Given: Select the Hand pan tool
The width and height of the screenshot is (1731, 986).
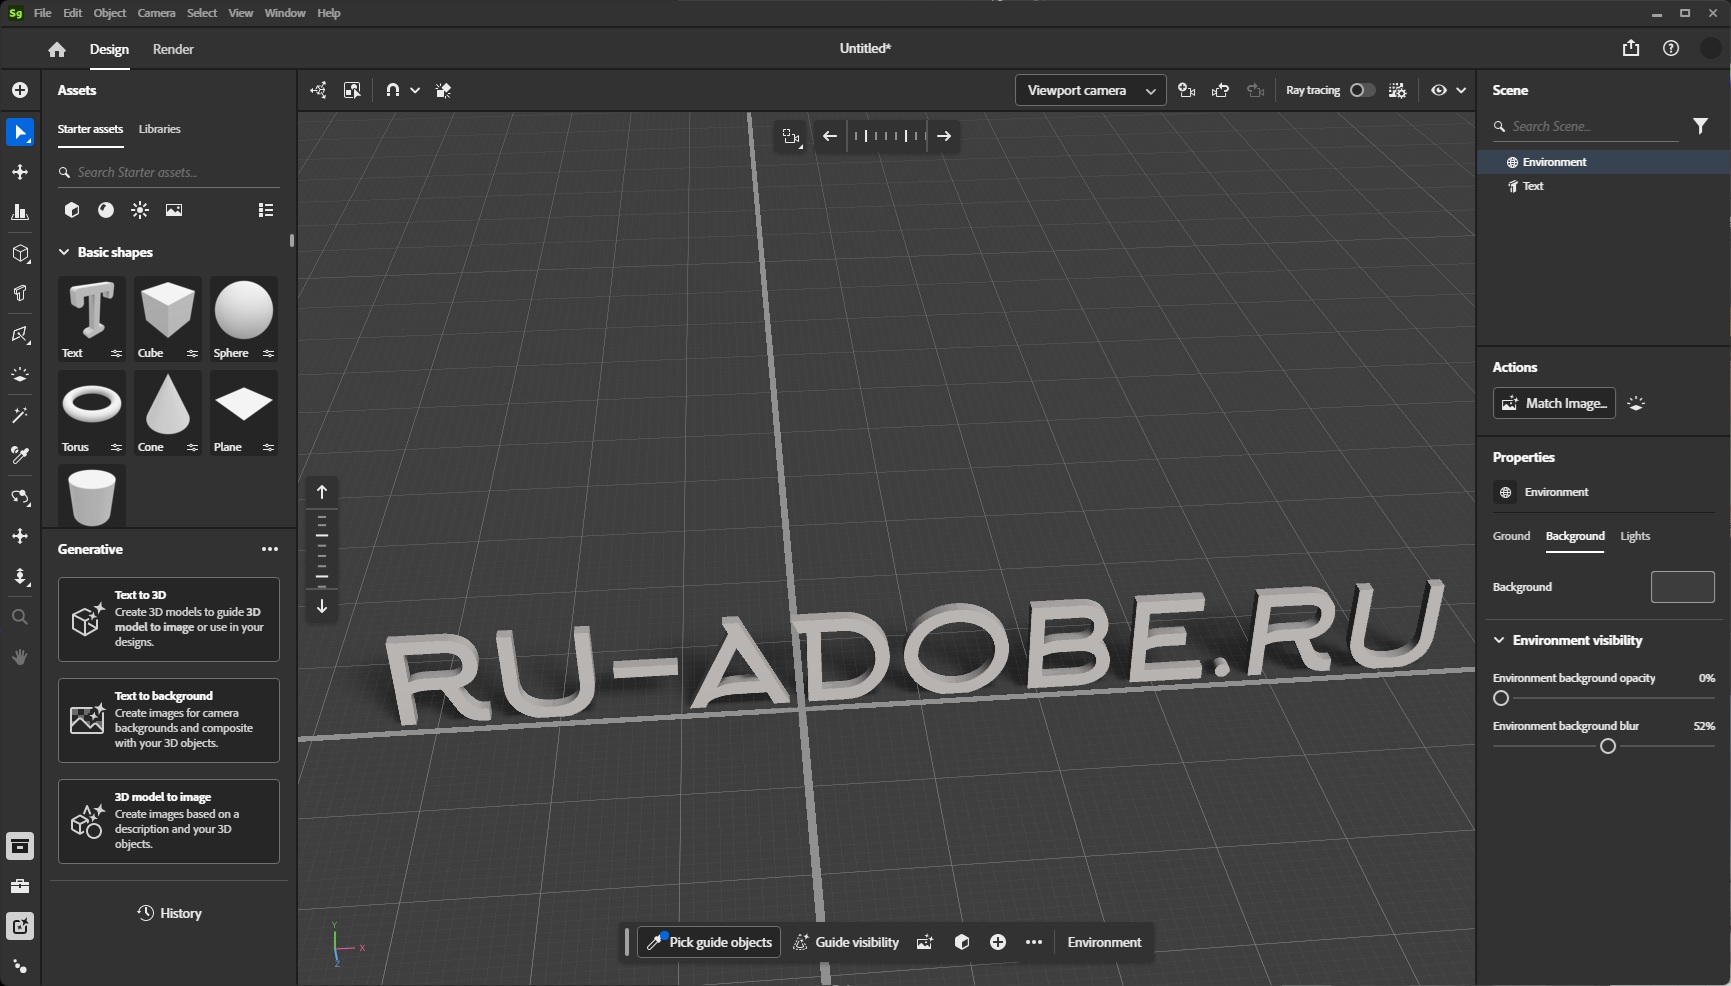Looking at the screenshot, I should click(x=20, y=657).
